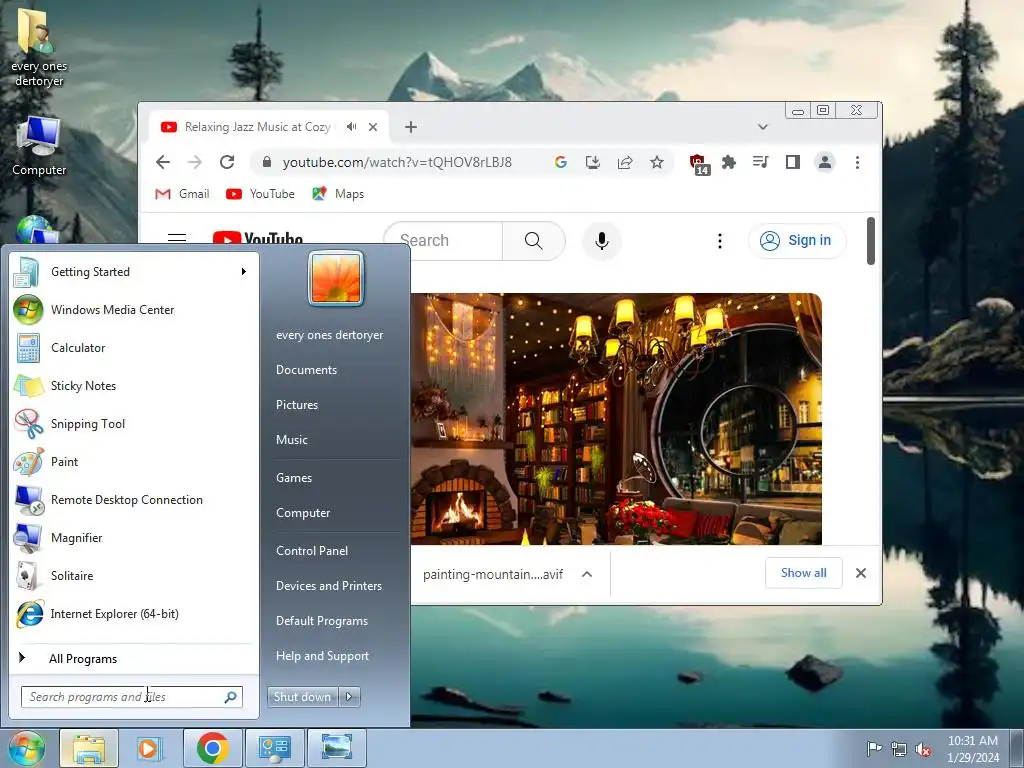Click the ad blocker extension icon
1024x768 pixels.
click(x=699, y=163)
